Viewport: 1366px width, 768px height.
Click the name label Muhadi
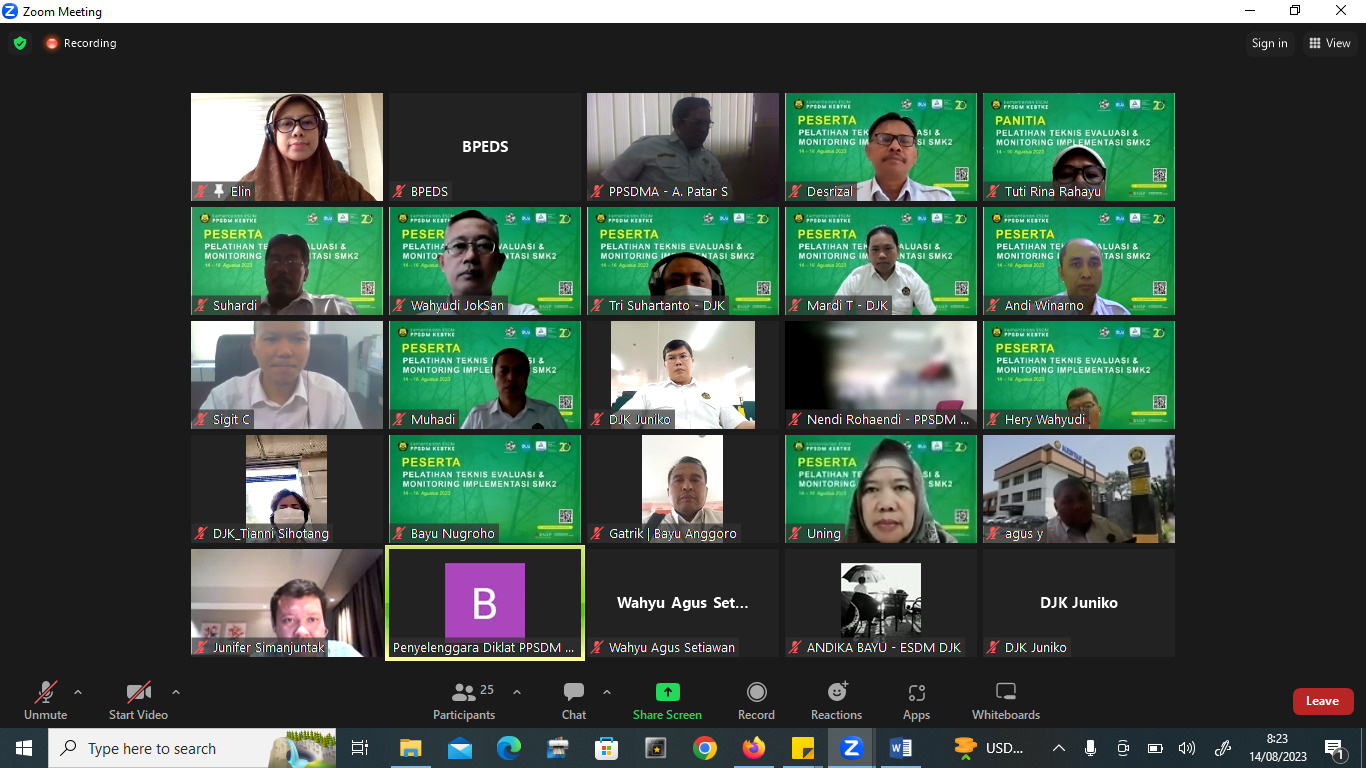433,420
